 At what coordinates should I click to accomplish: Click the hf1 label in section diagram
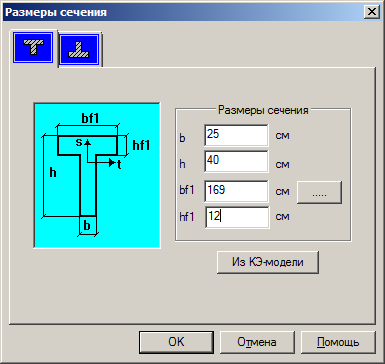click(141, 145)
